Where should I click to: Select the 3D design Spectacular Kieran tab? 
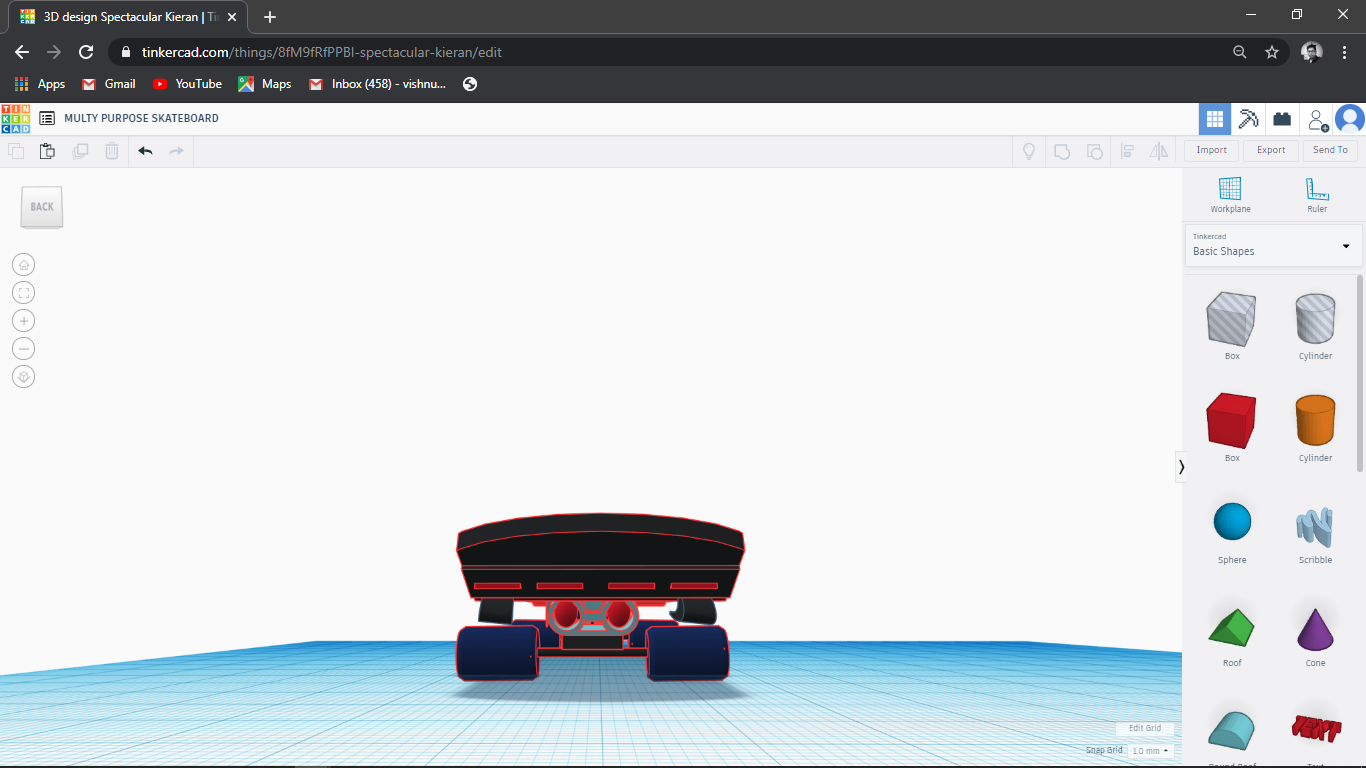coord(130,17)
